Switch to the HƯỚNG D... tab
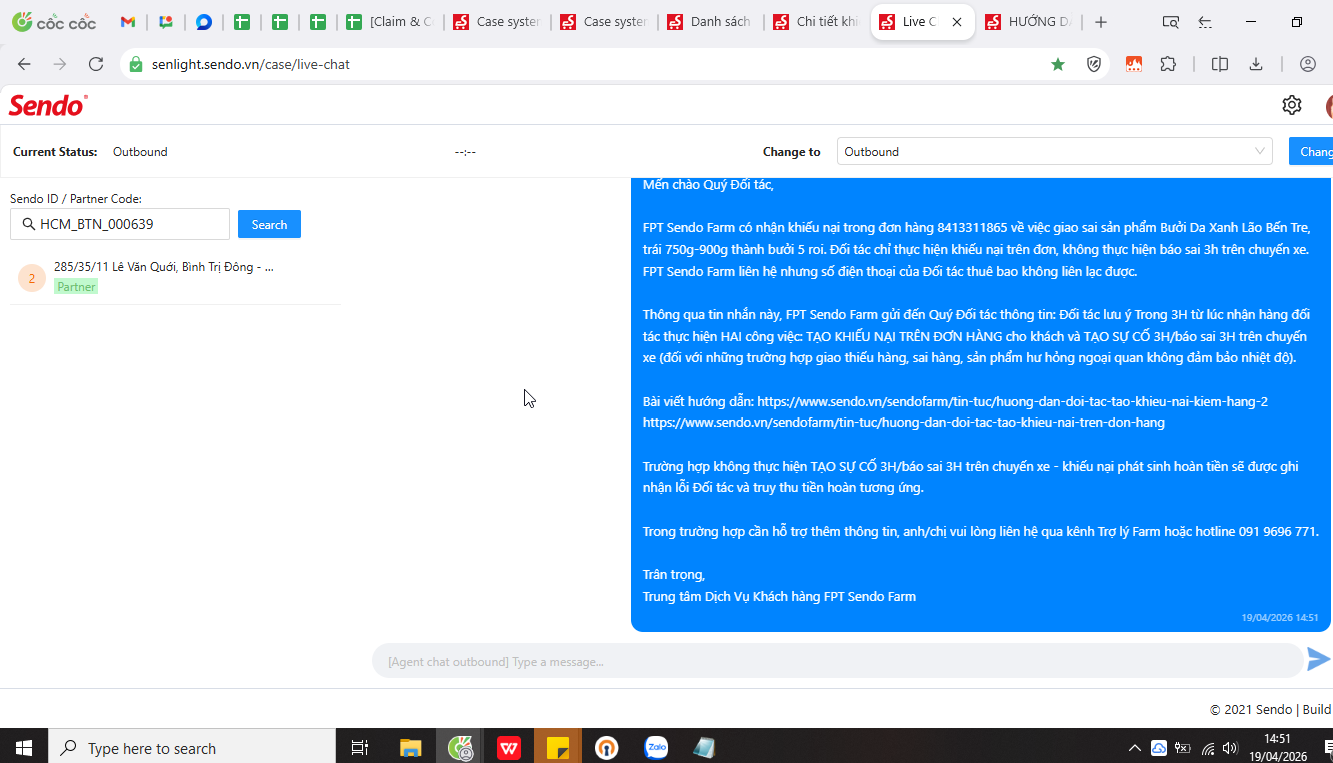The image size is (1333, 763). tap(1028, 22)
